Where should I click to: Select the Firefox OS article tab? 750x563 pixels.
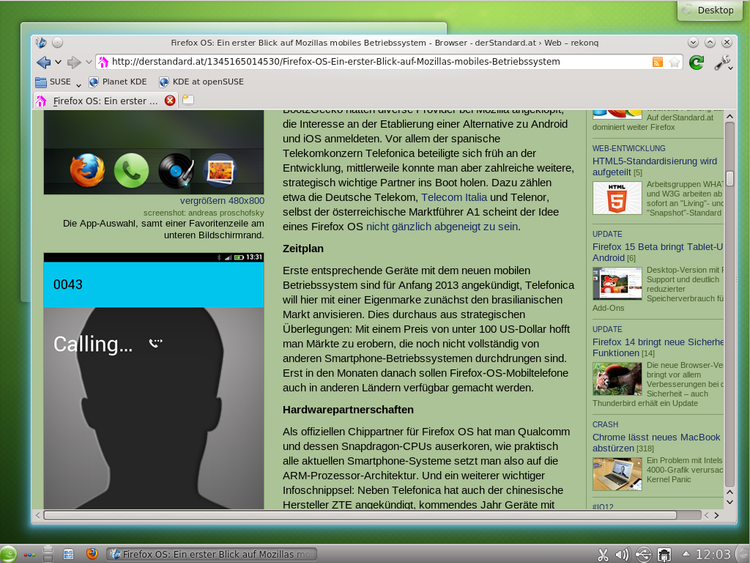click(100, 100)
